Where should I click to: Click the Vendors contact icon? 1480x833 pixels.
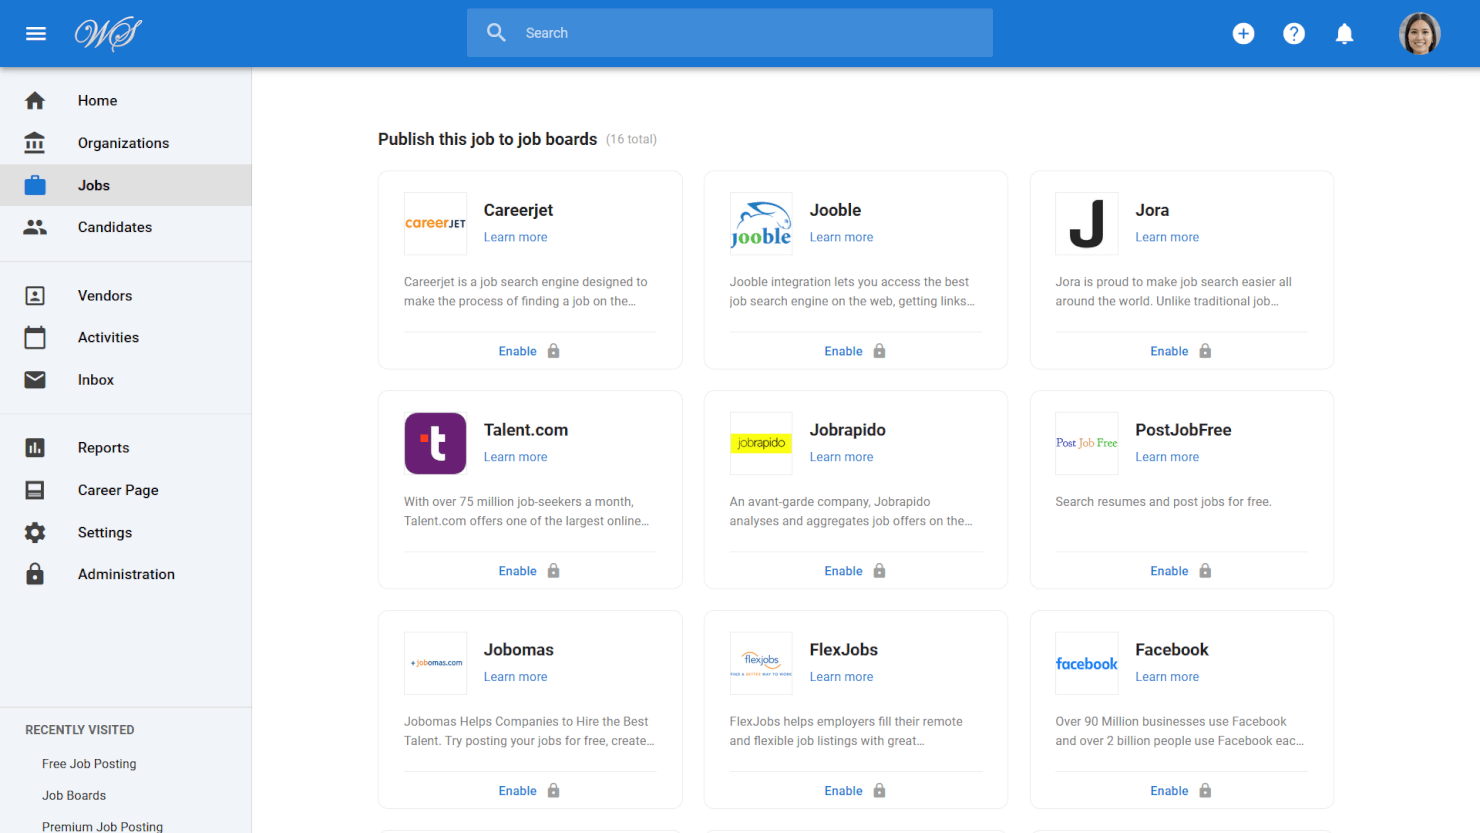point(35,296)
